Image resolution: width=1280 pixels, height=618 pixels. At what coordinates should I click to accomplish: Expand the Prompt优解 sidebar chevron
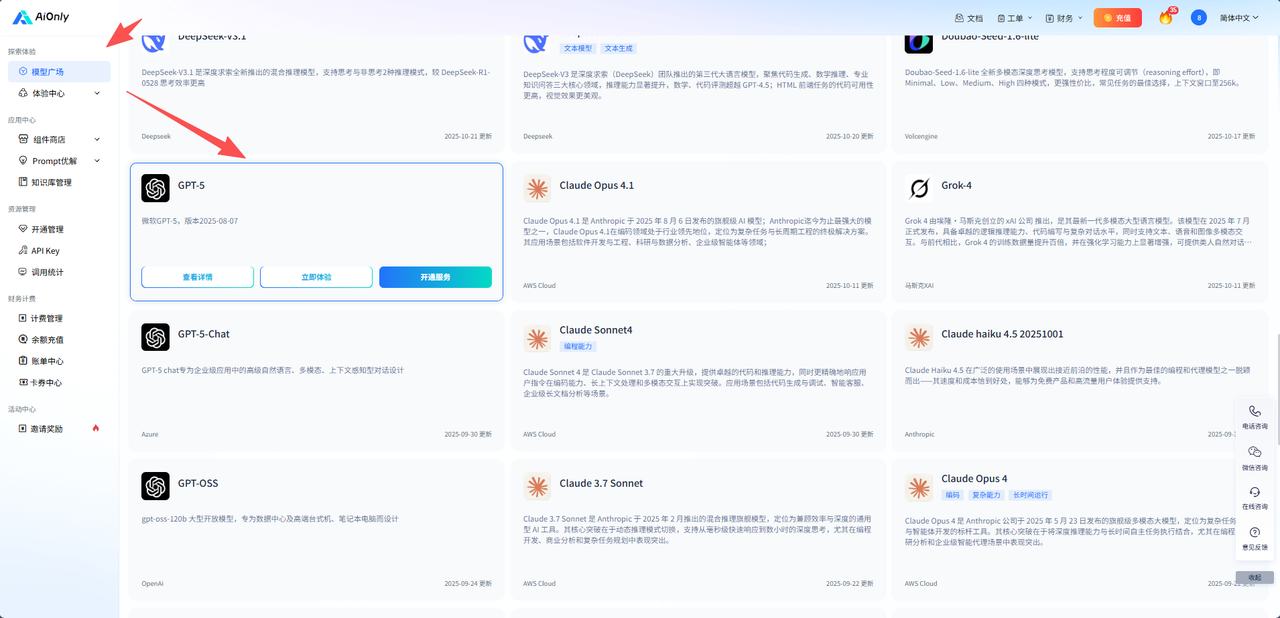[97, 161]
